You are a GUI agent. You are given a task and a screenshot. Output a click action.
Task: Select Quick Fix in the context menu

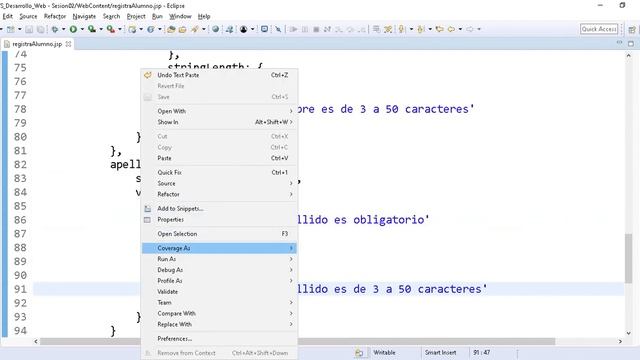220,173
